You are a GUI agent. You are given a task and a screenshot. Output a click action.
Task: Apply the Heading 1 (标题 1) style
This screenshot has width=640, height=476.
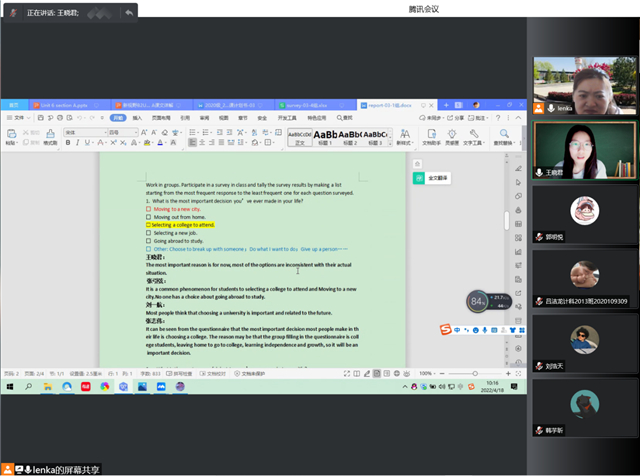325,137
